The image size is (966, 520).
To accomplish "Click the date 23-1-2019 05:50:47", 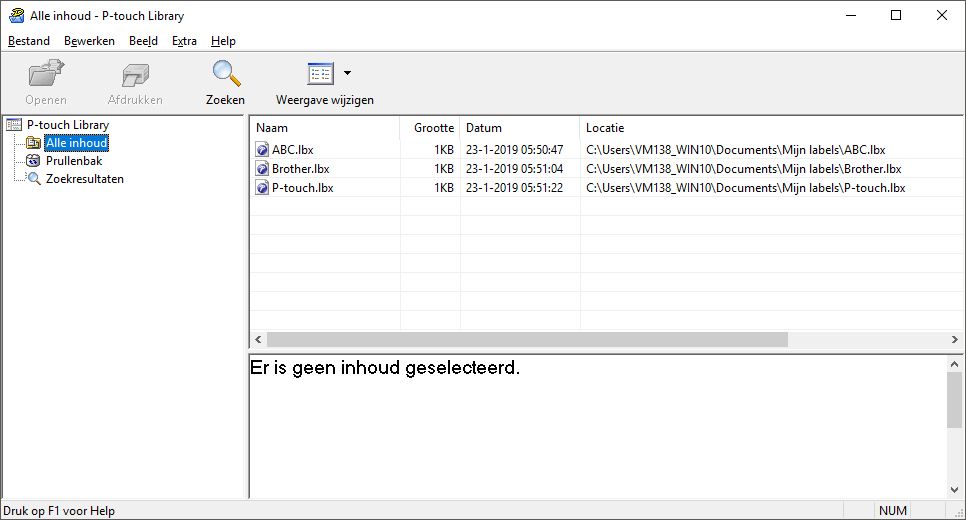I will [514, 150].
